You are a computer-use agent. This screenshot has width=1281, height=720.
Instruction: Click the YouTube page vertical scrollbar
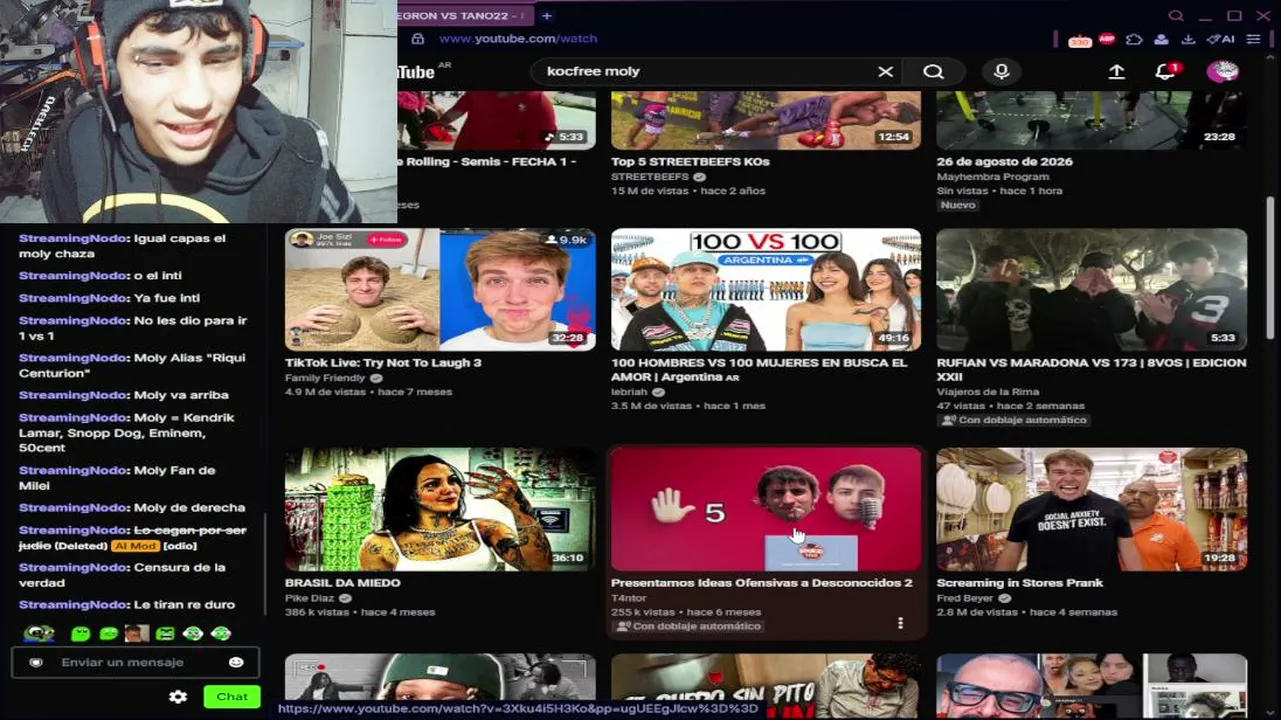coord(1271,270)
